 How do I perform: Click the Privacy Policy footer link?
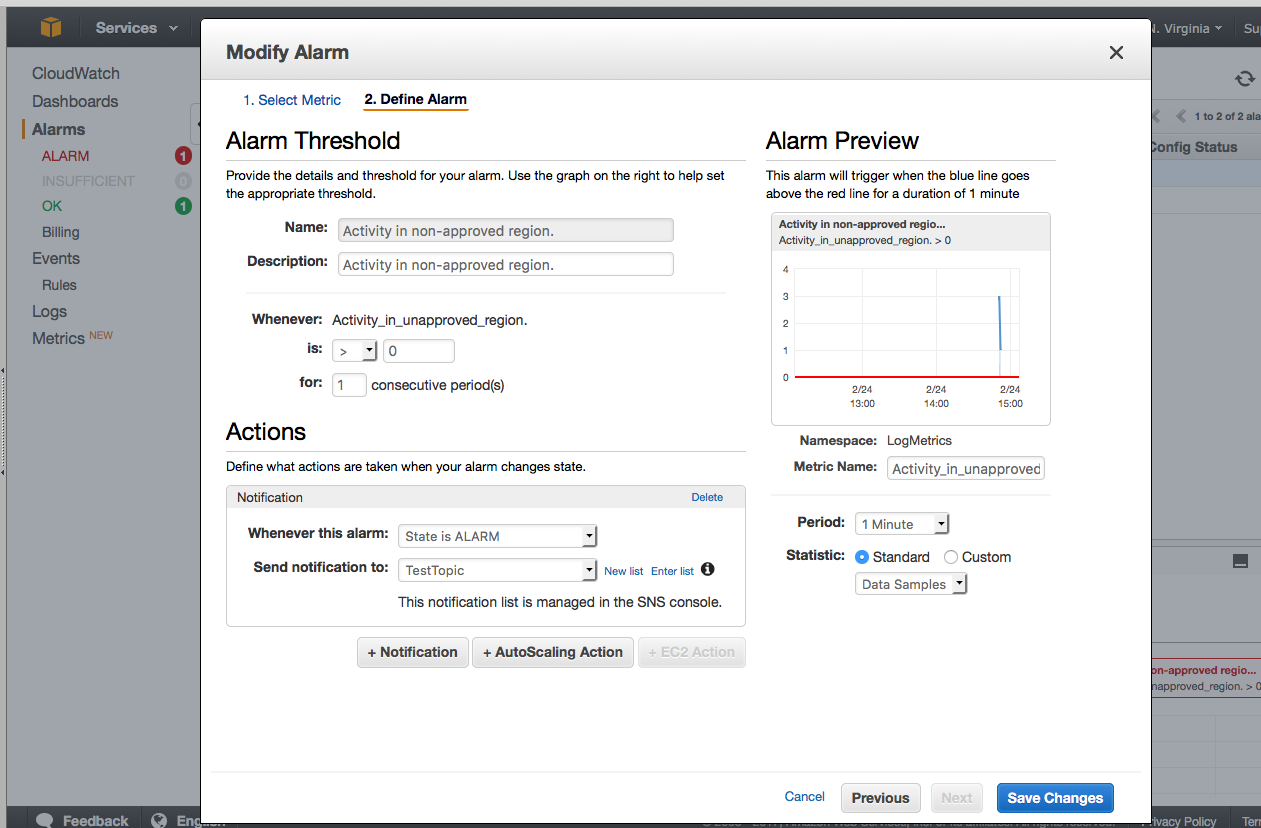1181,821
